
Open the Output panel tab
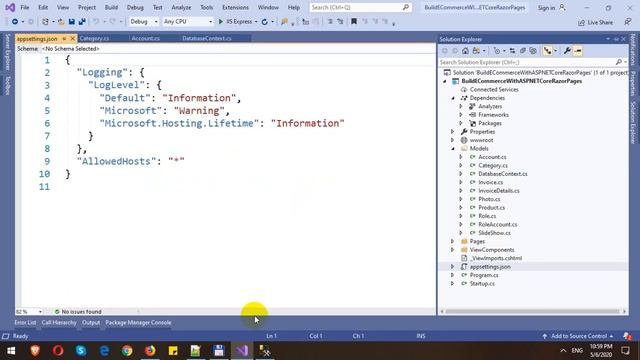(x=91, y=322)
